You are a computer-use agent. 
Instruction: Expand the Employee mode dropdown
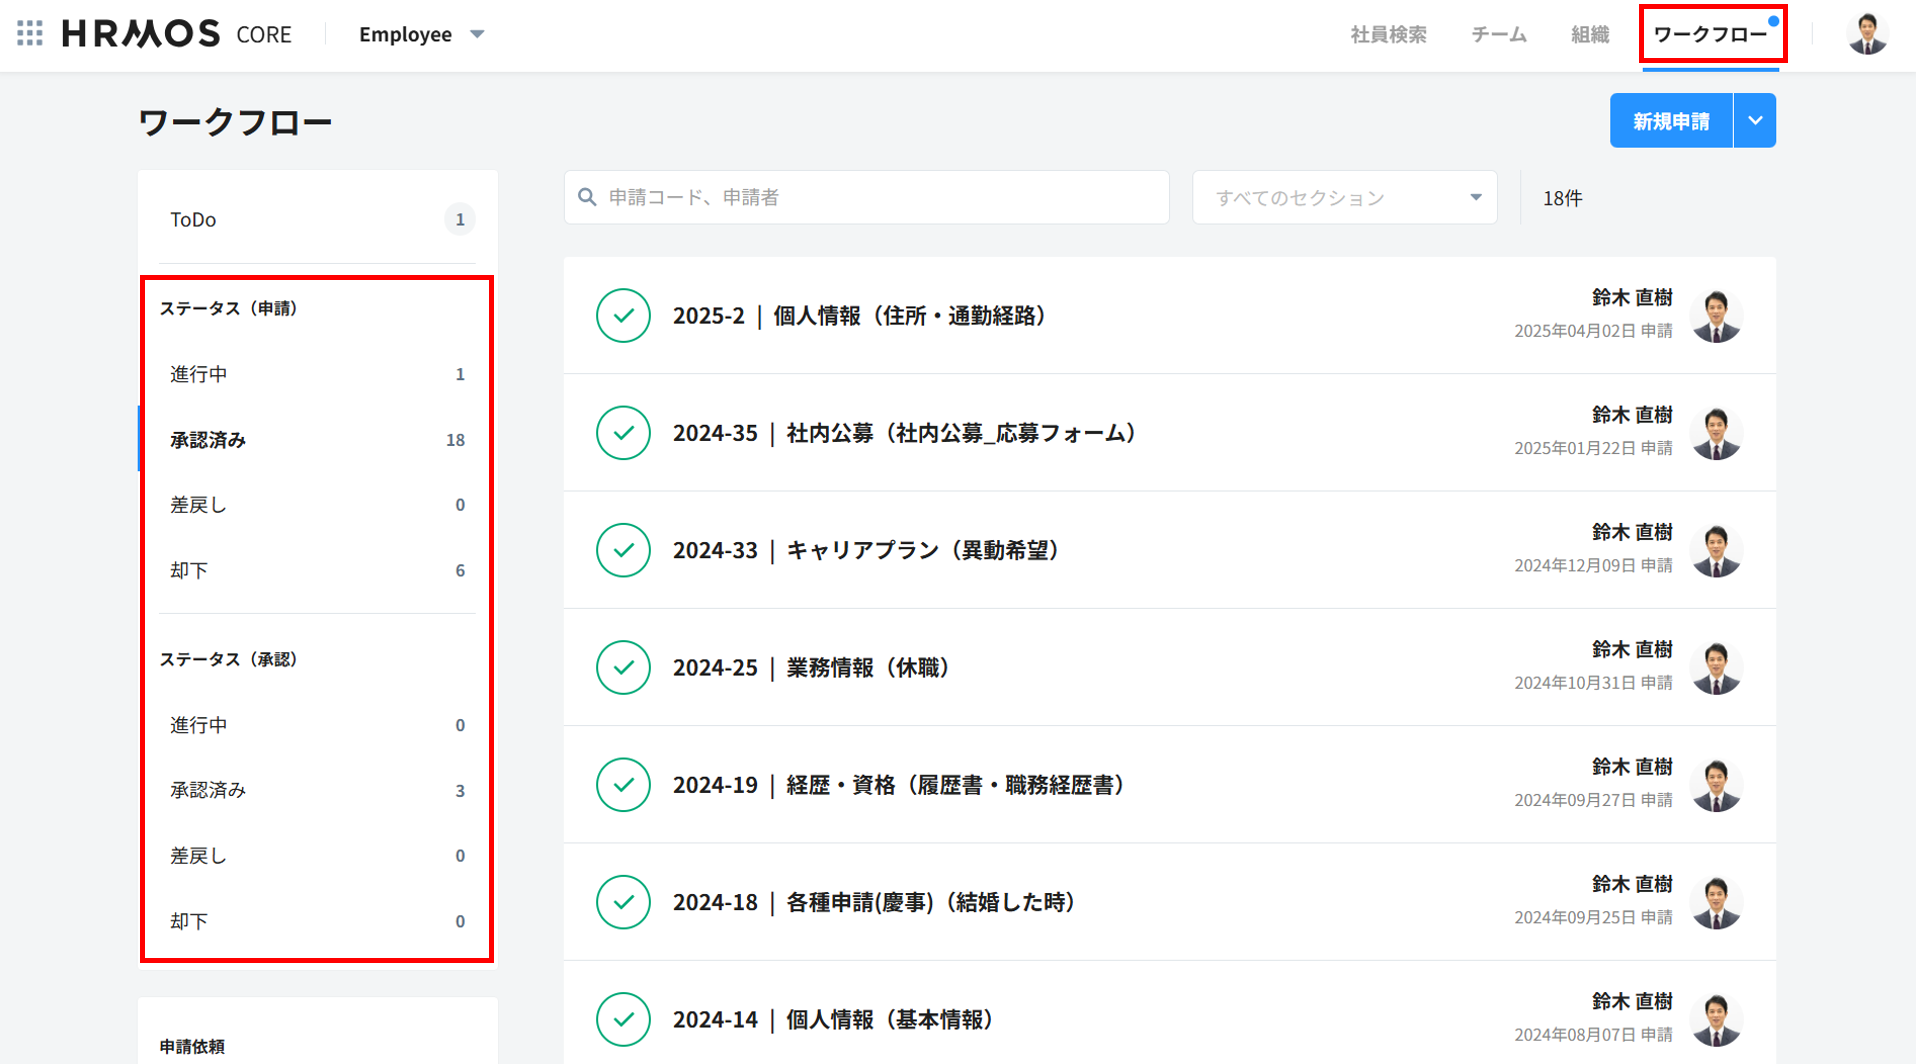click(x=421, y=34)
